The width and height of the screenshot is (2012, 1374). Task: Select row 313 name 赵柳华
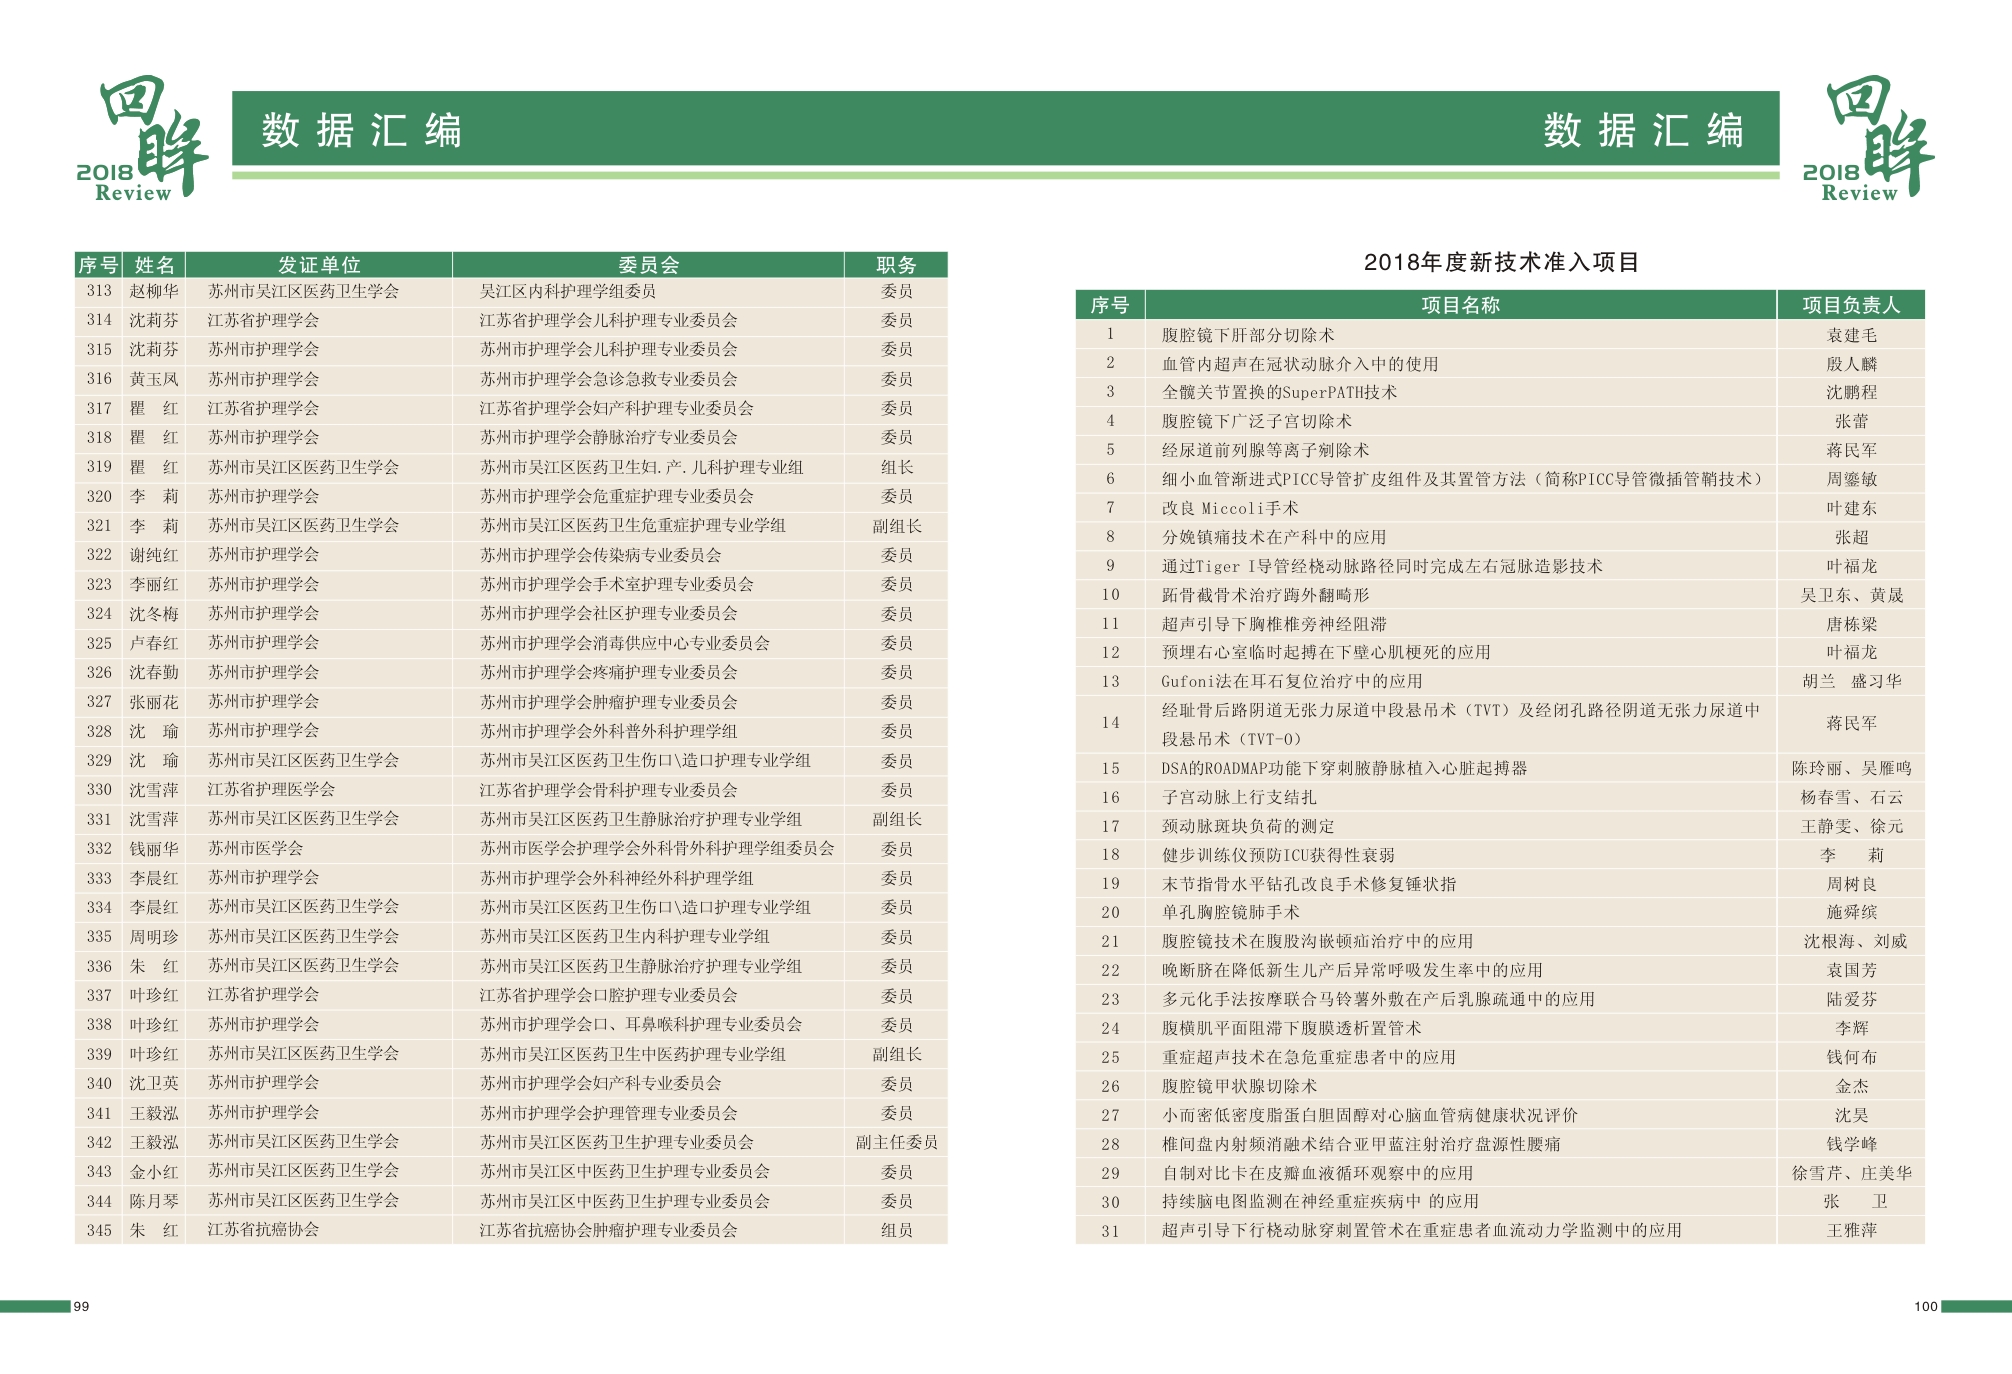pyautogui.click(x=154, y=291)
